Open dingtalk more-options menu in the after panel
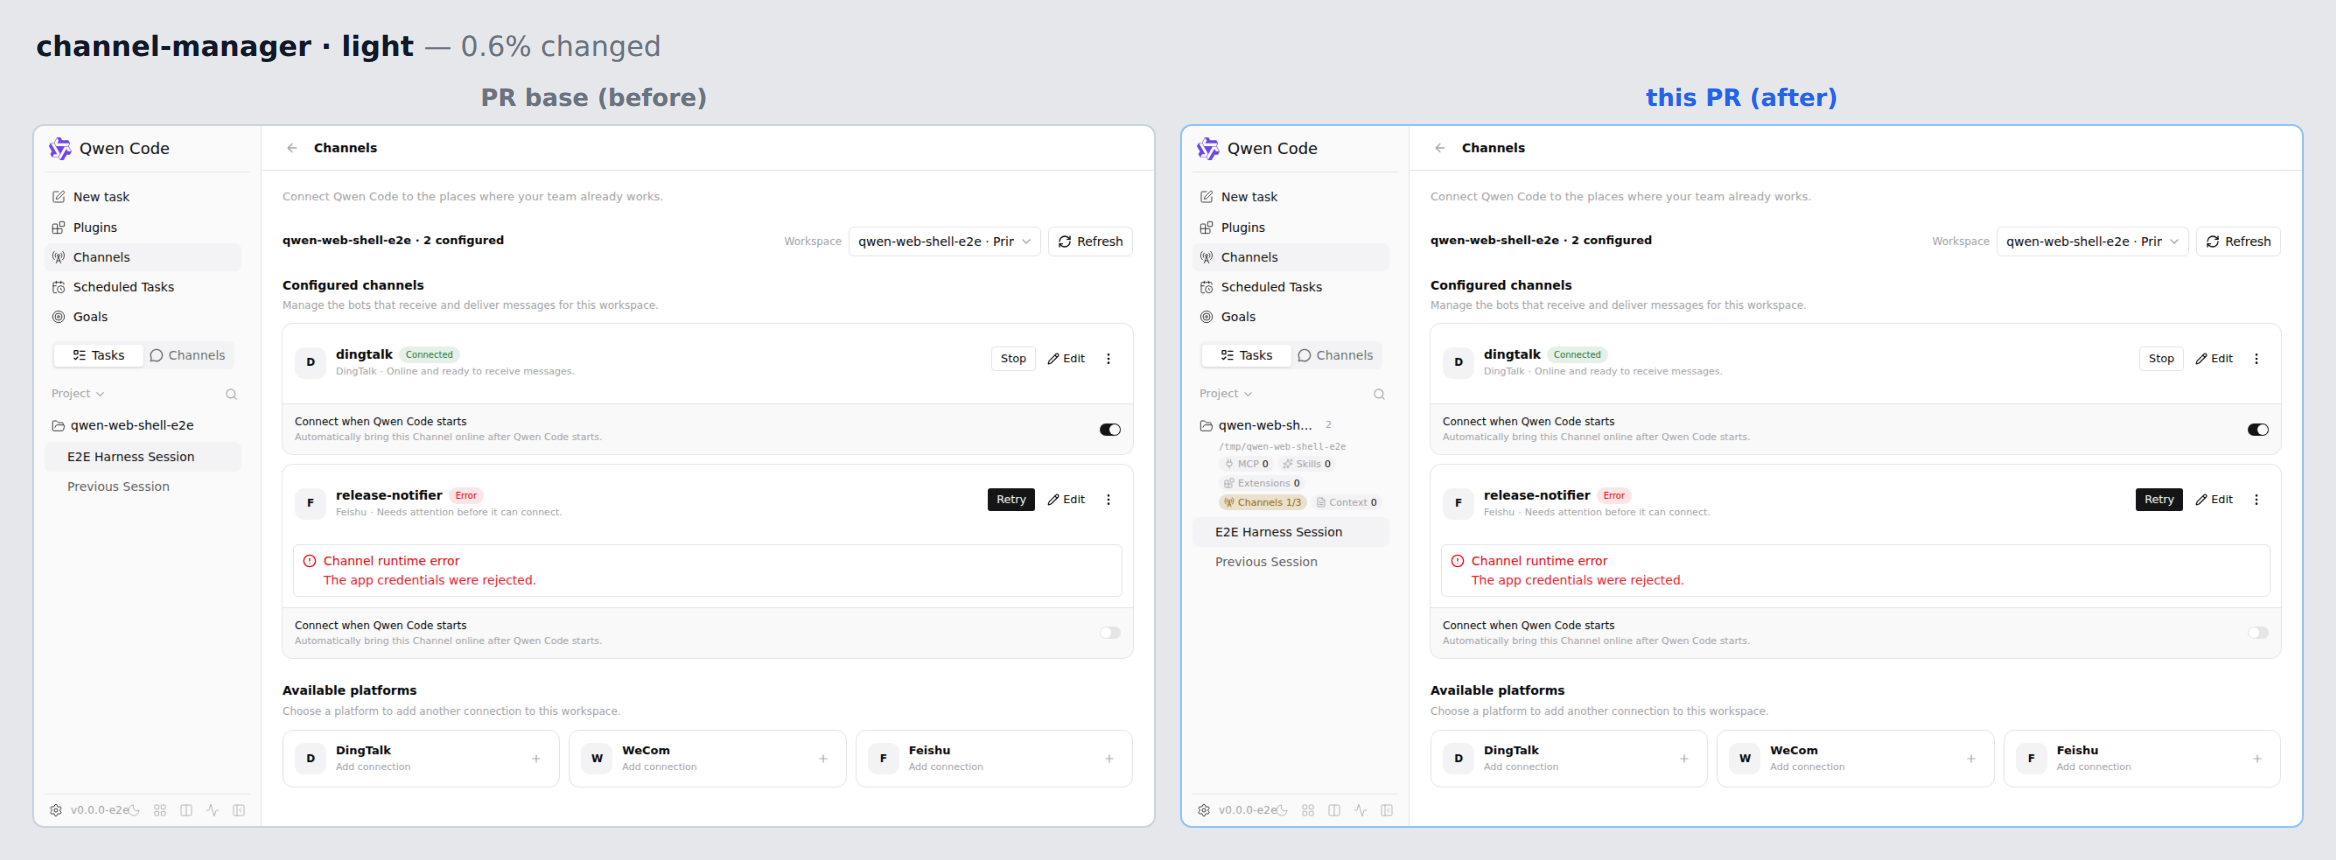Image resolution: width=2336 pixels, height=860 pixels. coord(2256,359)
